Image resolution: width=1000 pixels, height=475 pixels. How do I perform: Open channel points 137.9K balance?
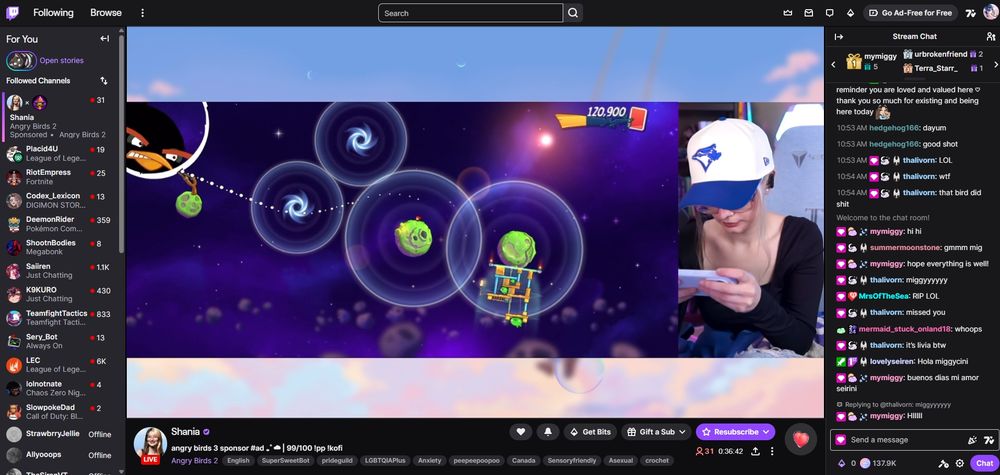pyautogui.click(x=878, y=464)
